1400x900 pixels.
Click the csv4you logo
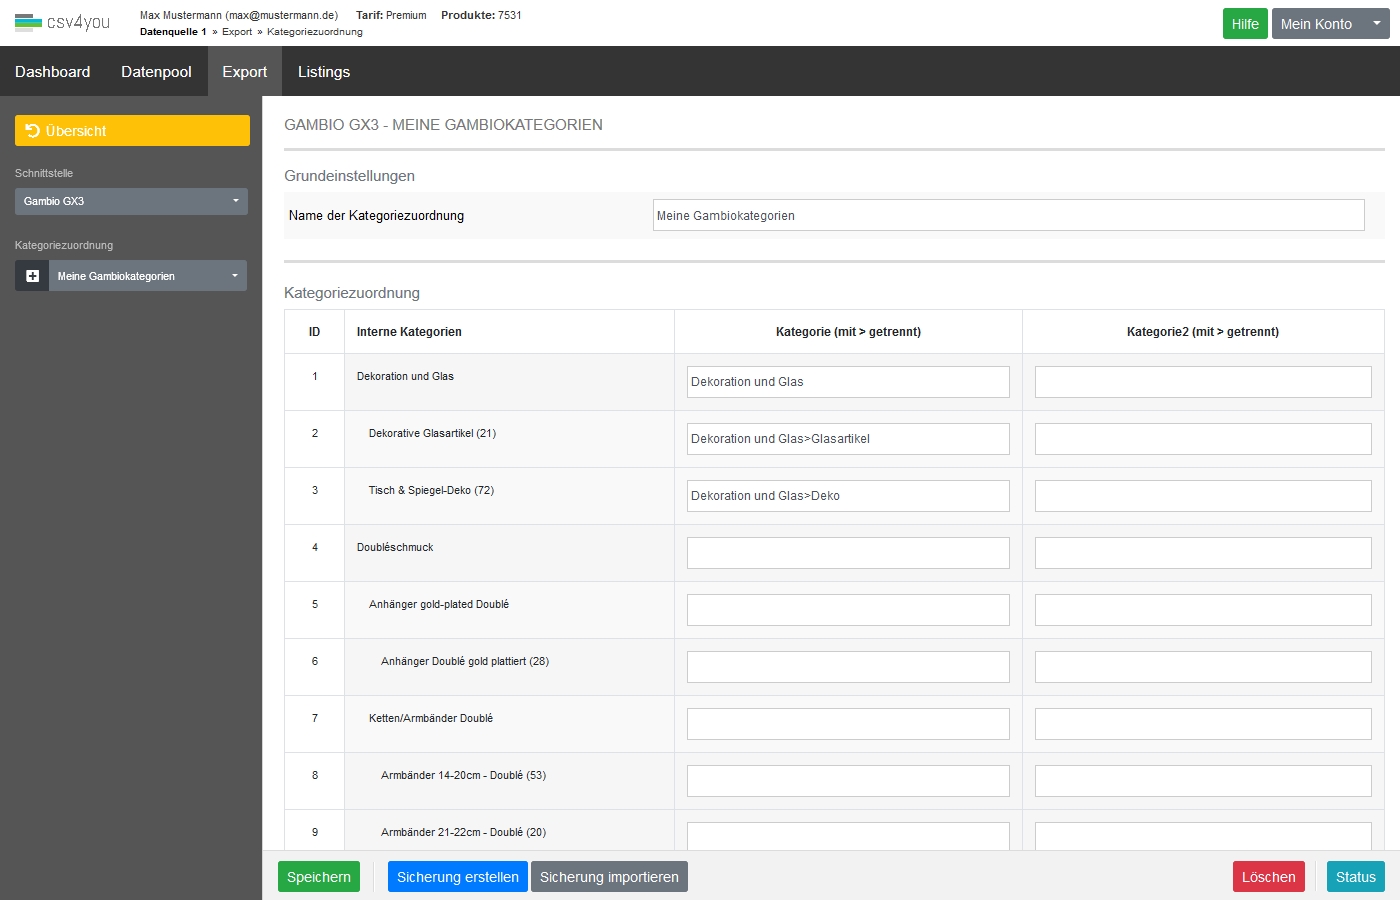coord(62,22)
